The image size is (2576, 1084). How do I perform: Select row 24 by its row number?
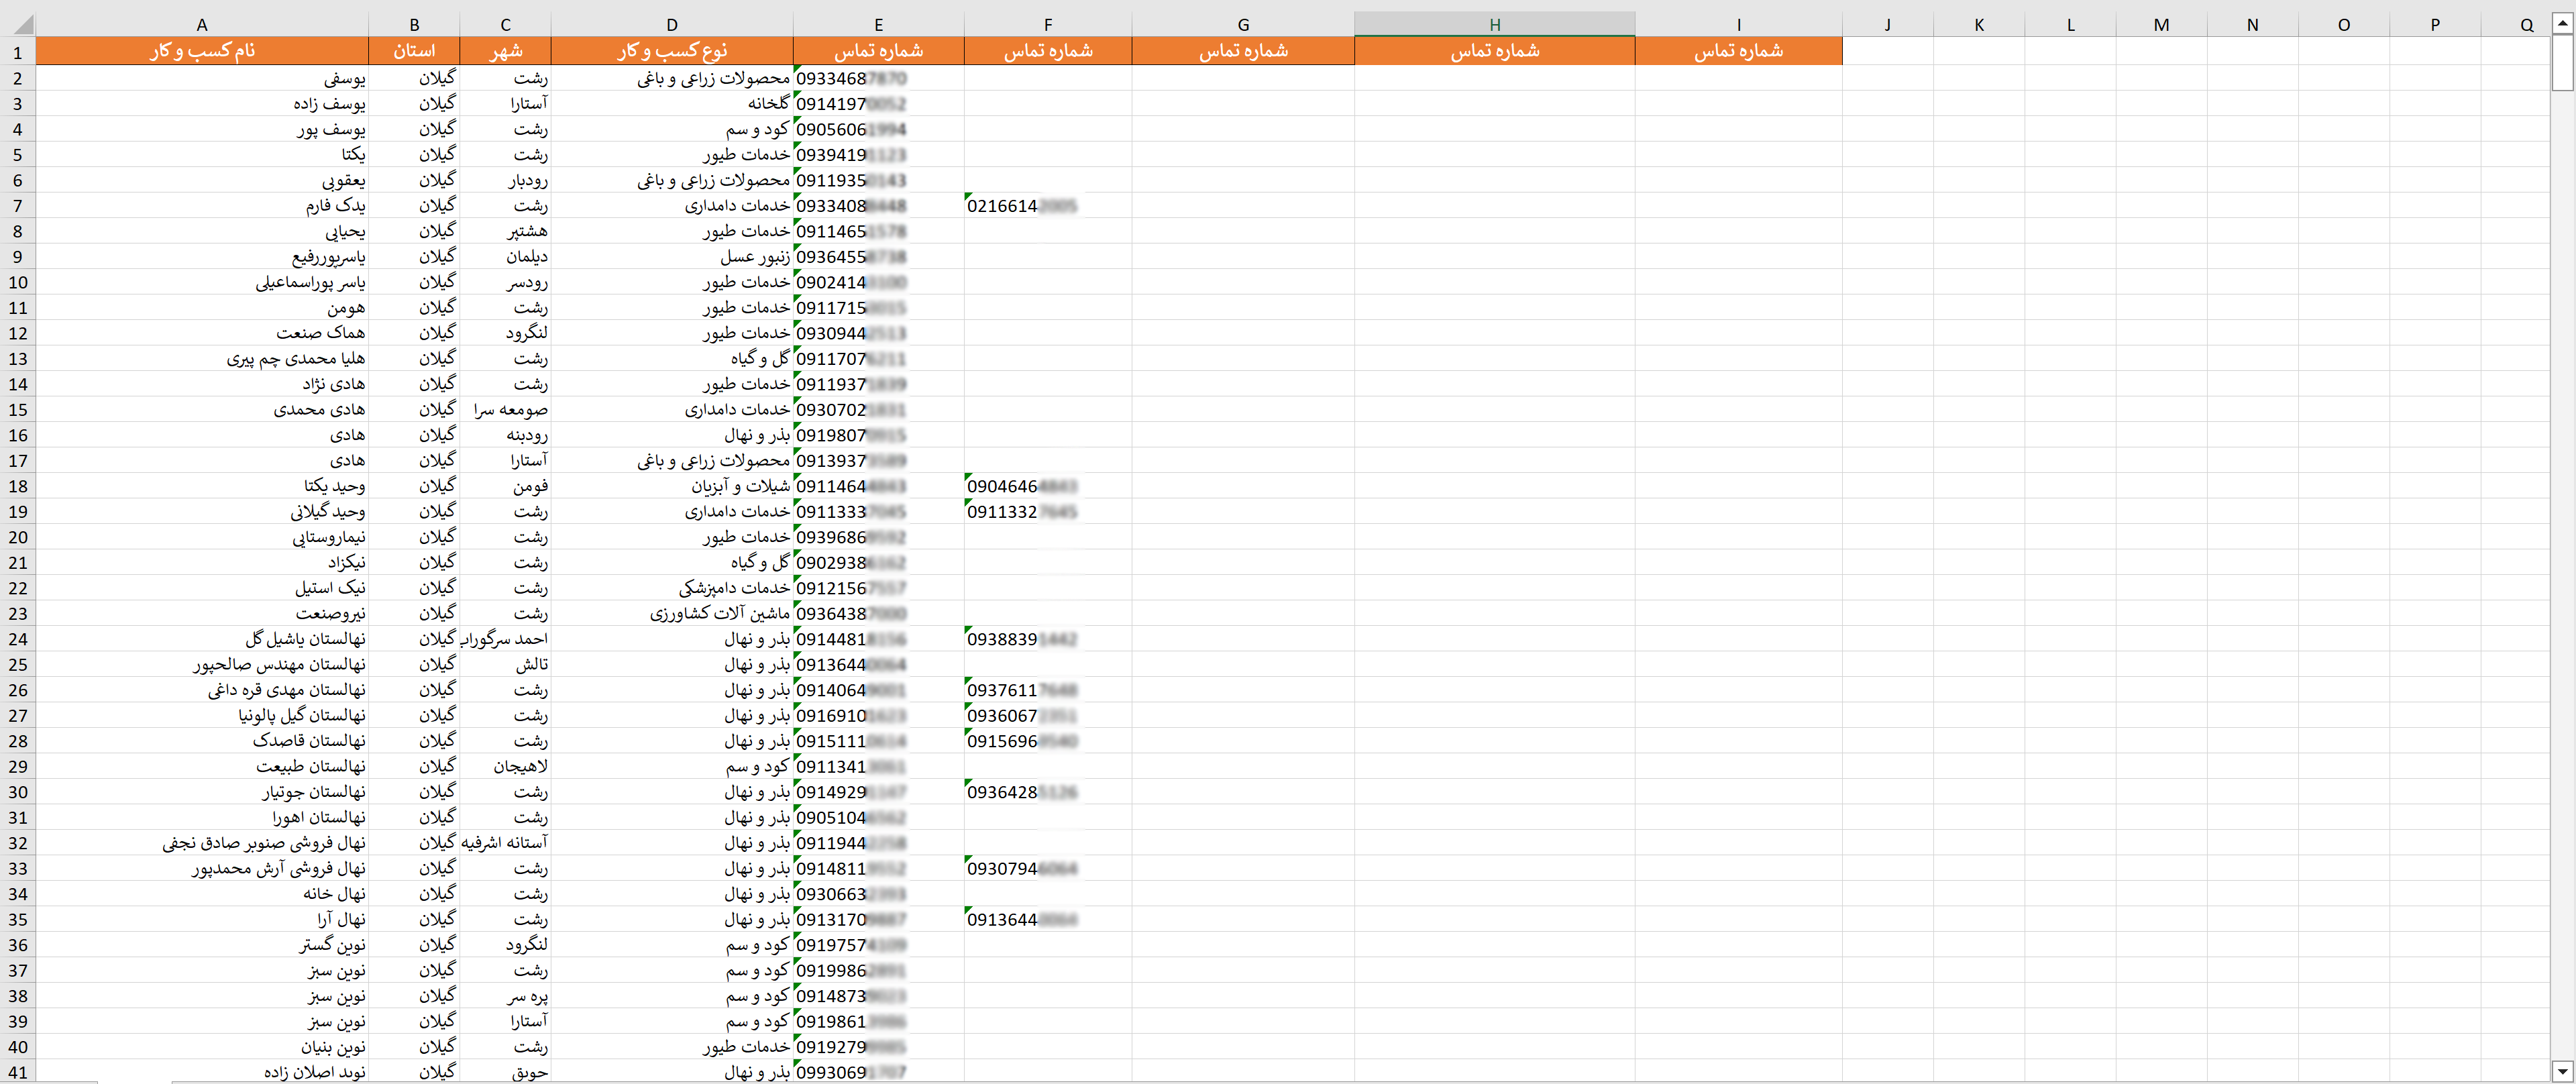point(18,639)
